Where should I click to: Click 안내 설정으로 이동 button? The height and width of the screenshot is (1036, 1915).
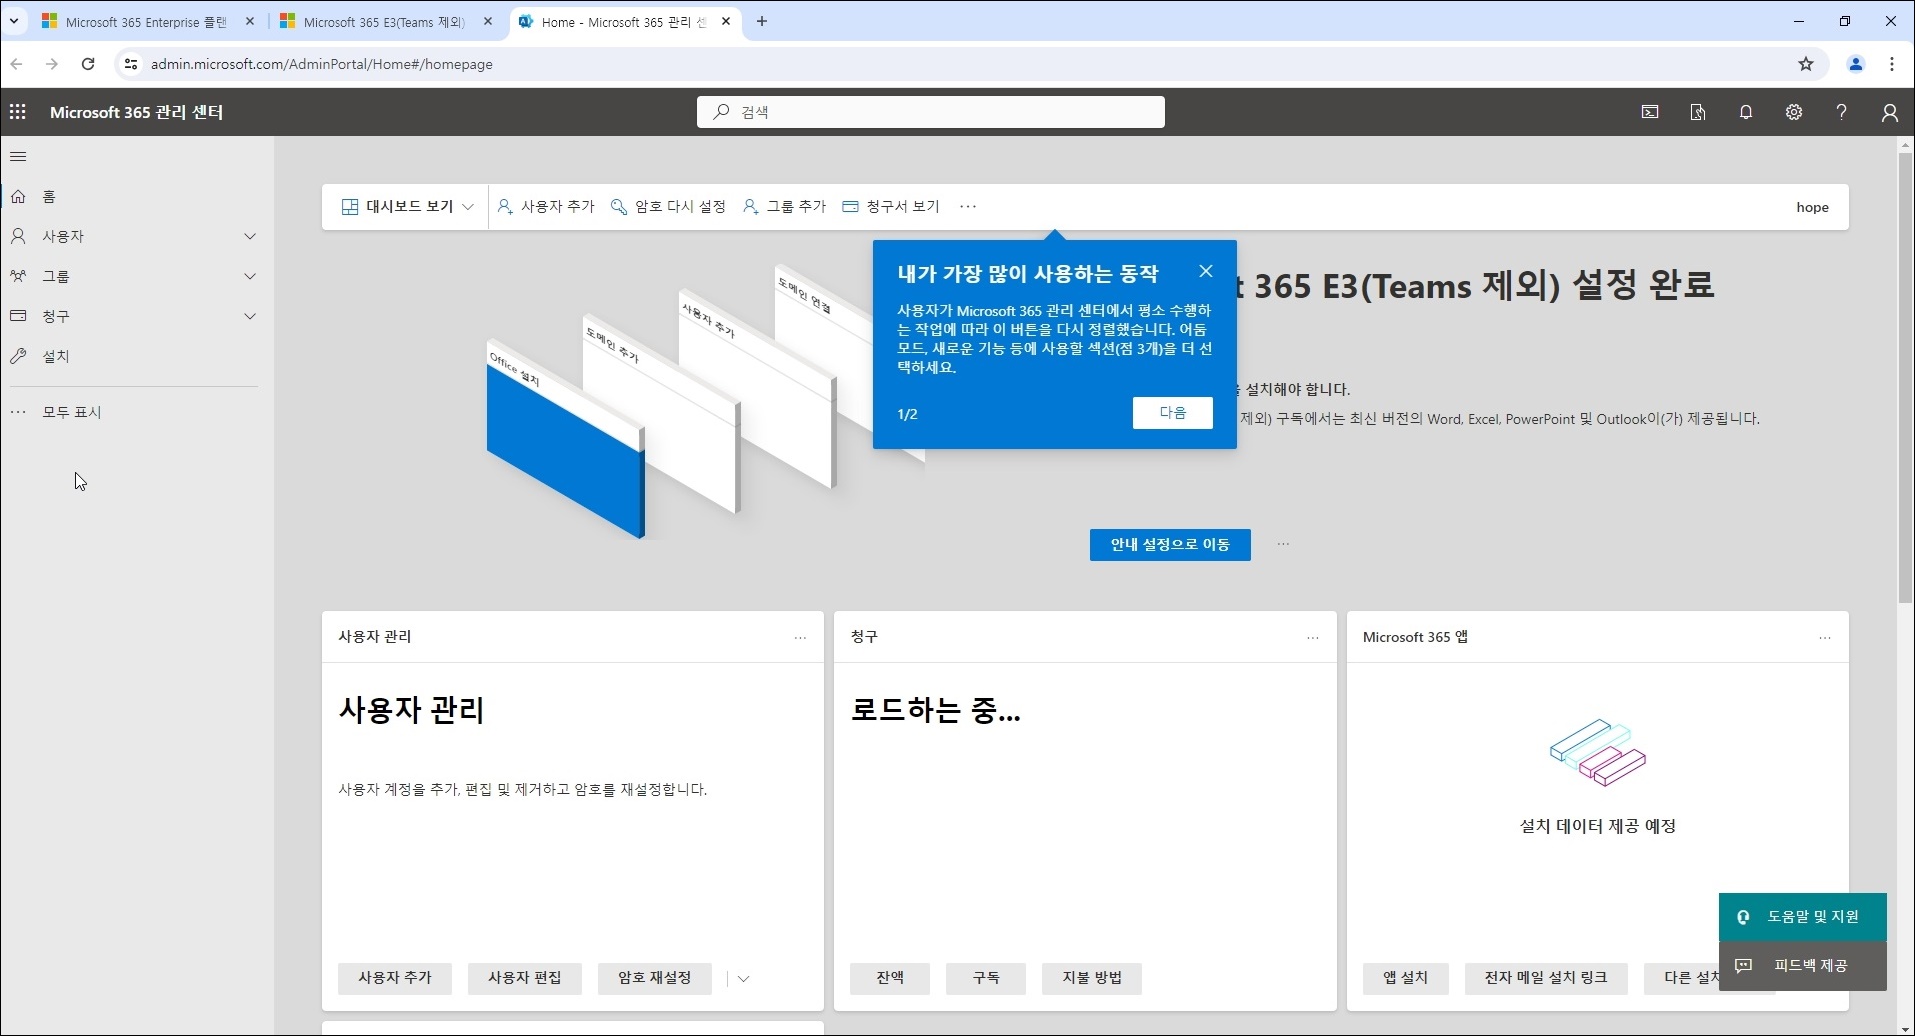1170,545
